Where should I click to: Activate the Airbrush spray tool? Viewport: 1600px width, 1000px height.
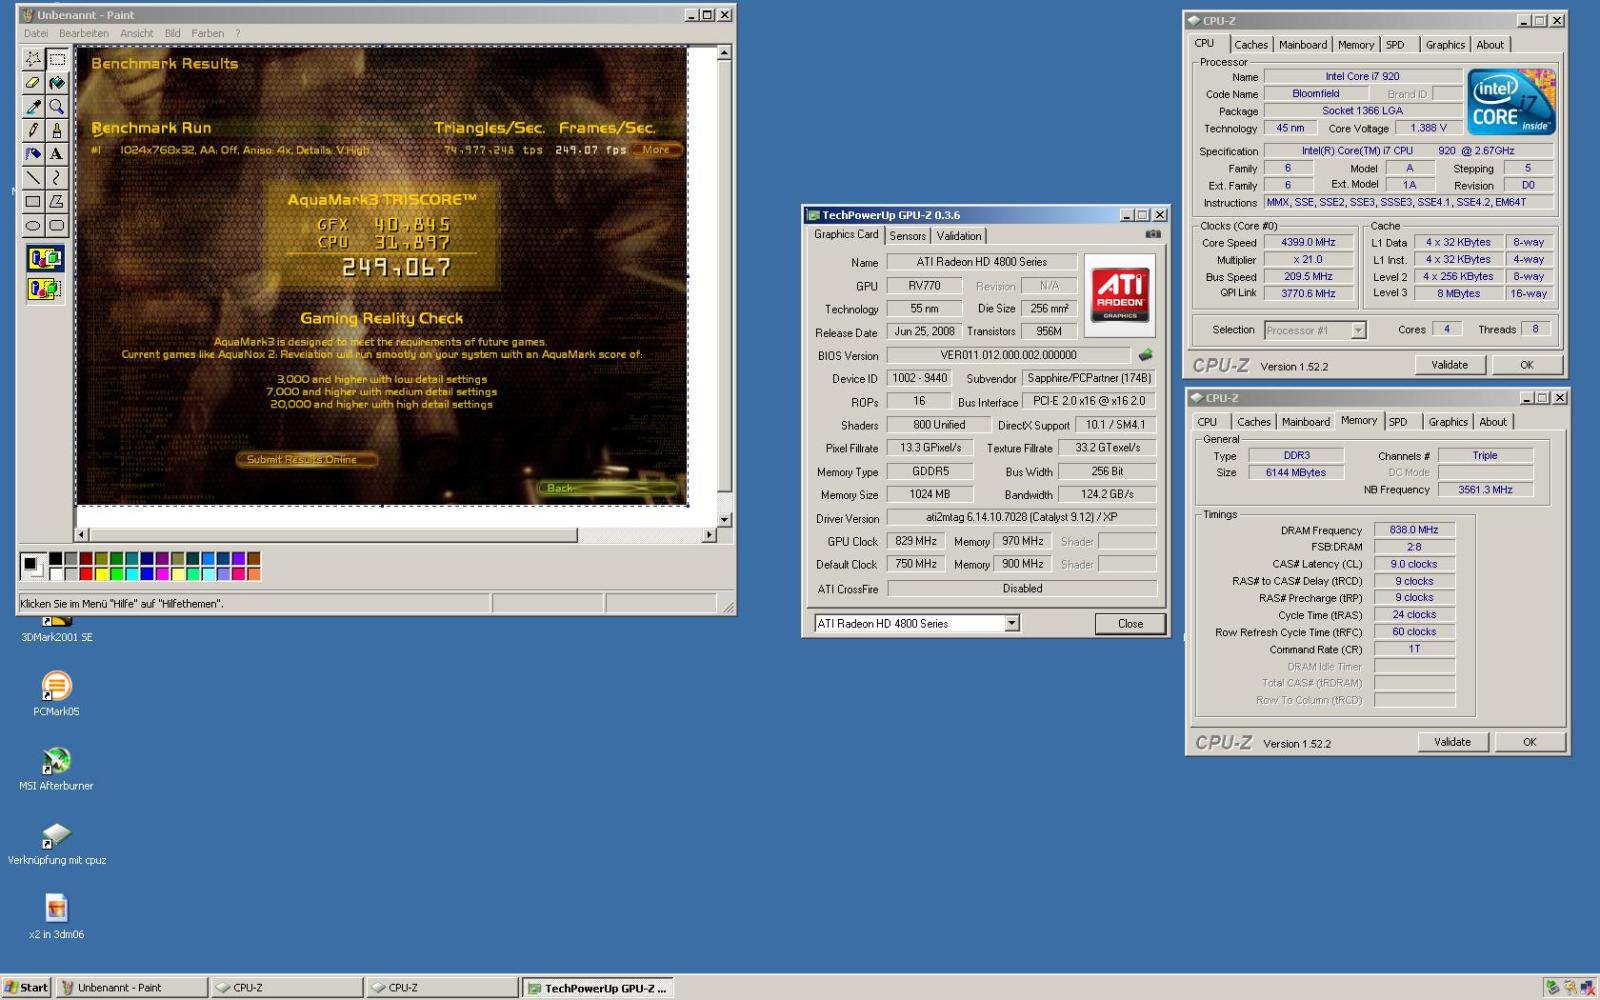coord(33,154)
